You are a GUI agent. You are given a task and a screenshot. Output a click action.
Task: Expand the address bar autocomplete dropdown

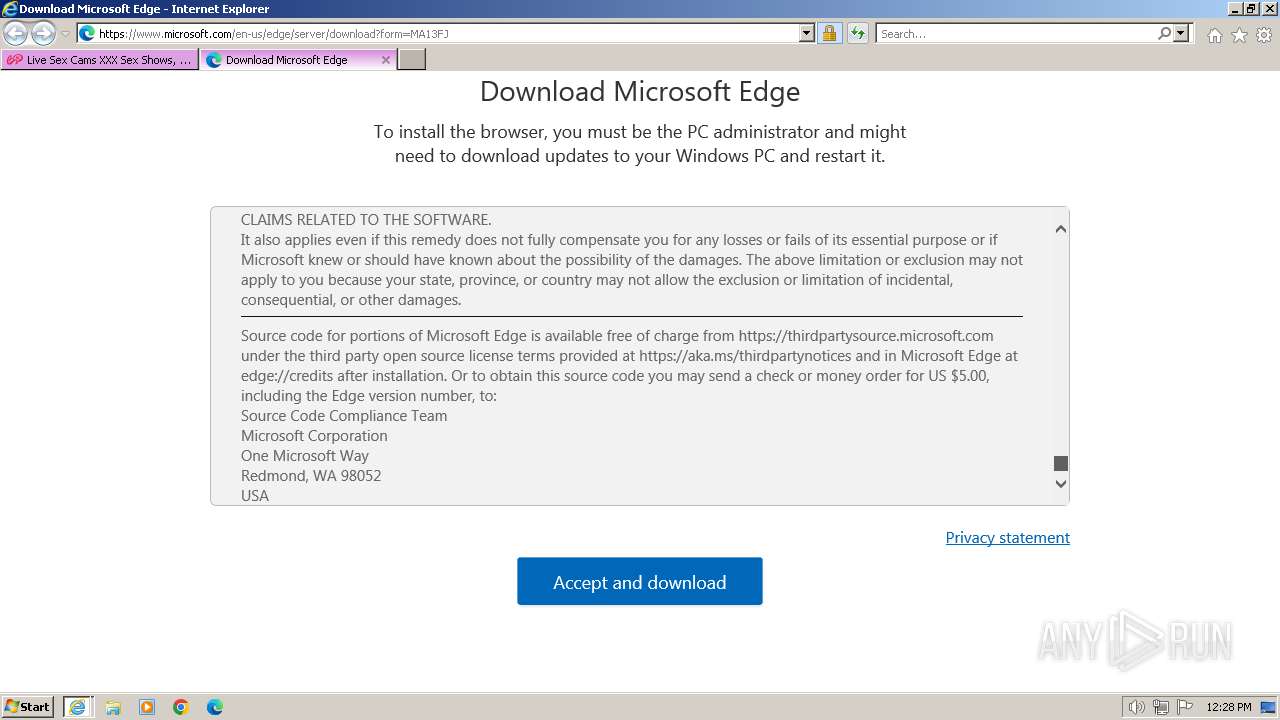pyautogui.click(x=807, y=33)
